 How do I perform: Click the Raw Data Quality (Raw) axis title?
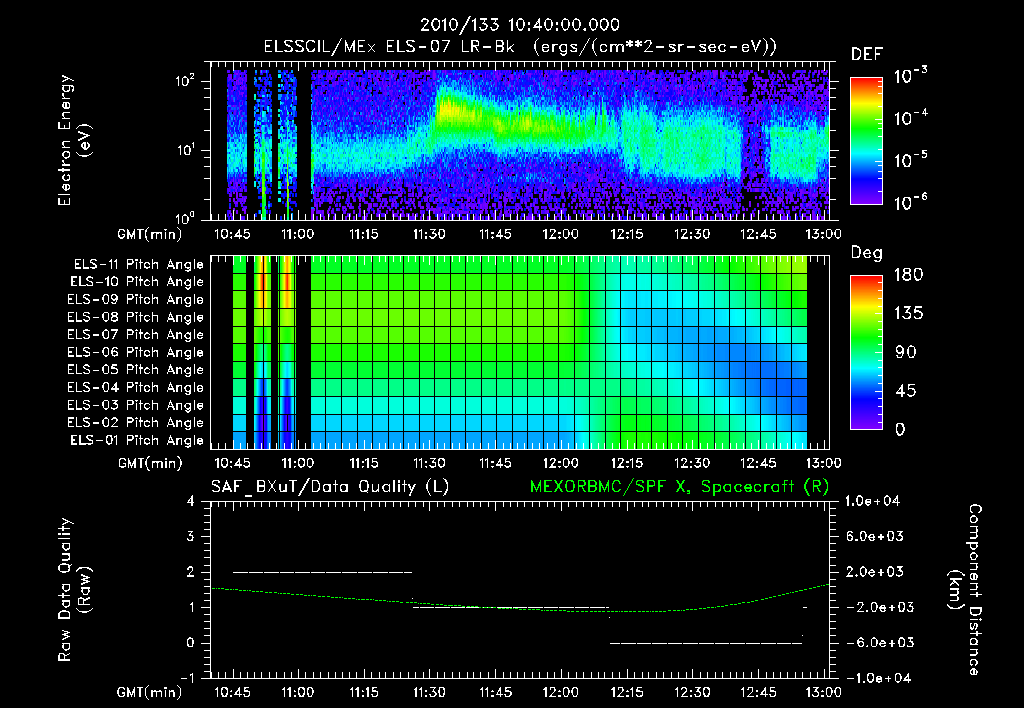[74, 590]
